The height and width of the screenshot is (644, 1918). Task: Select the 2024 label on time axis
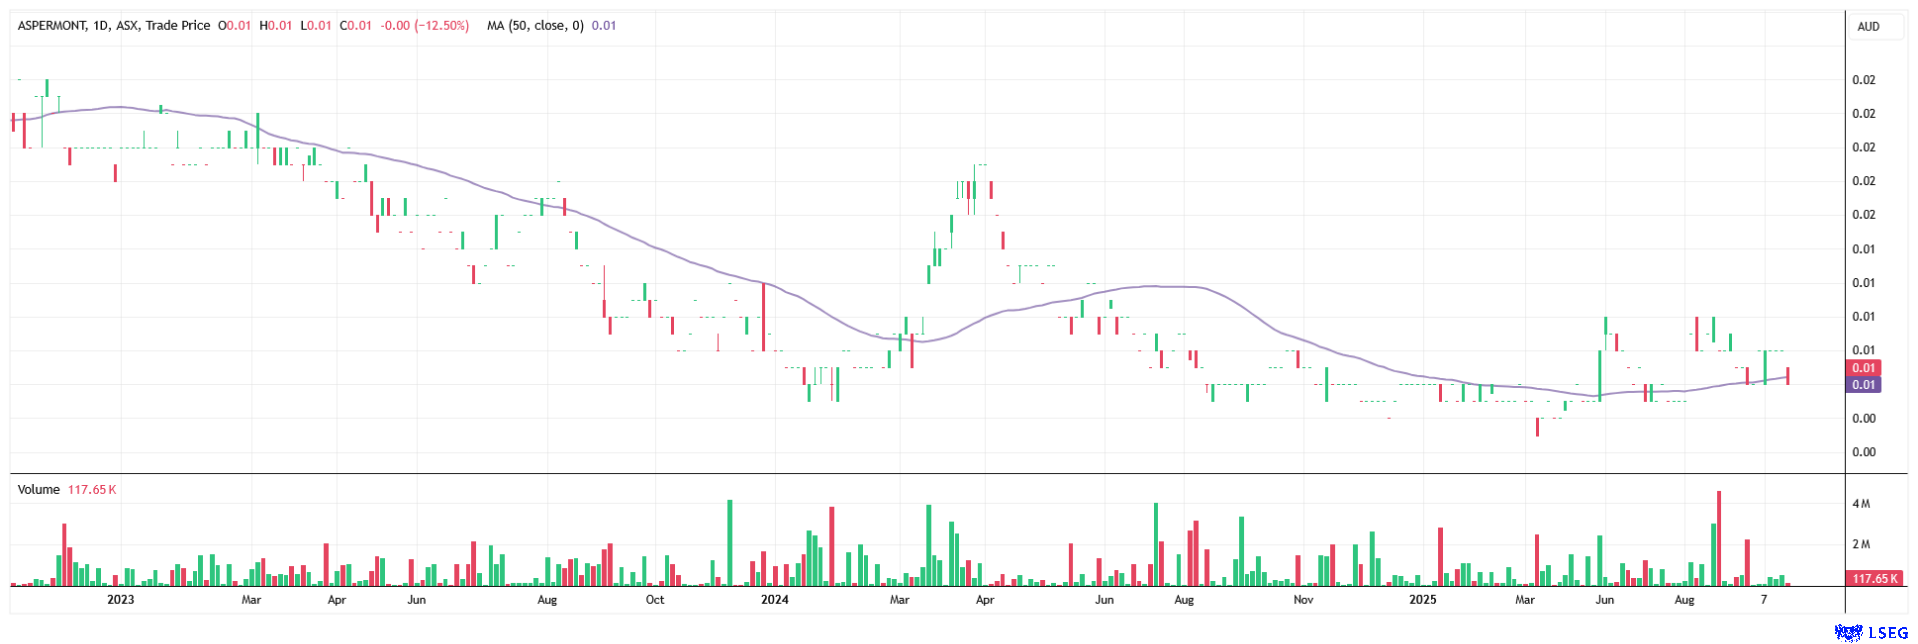pos(774,600)
